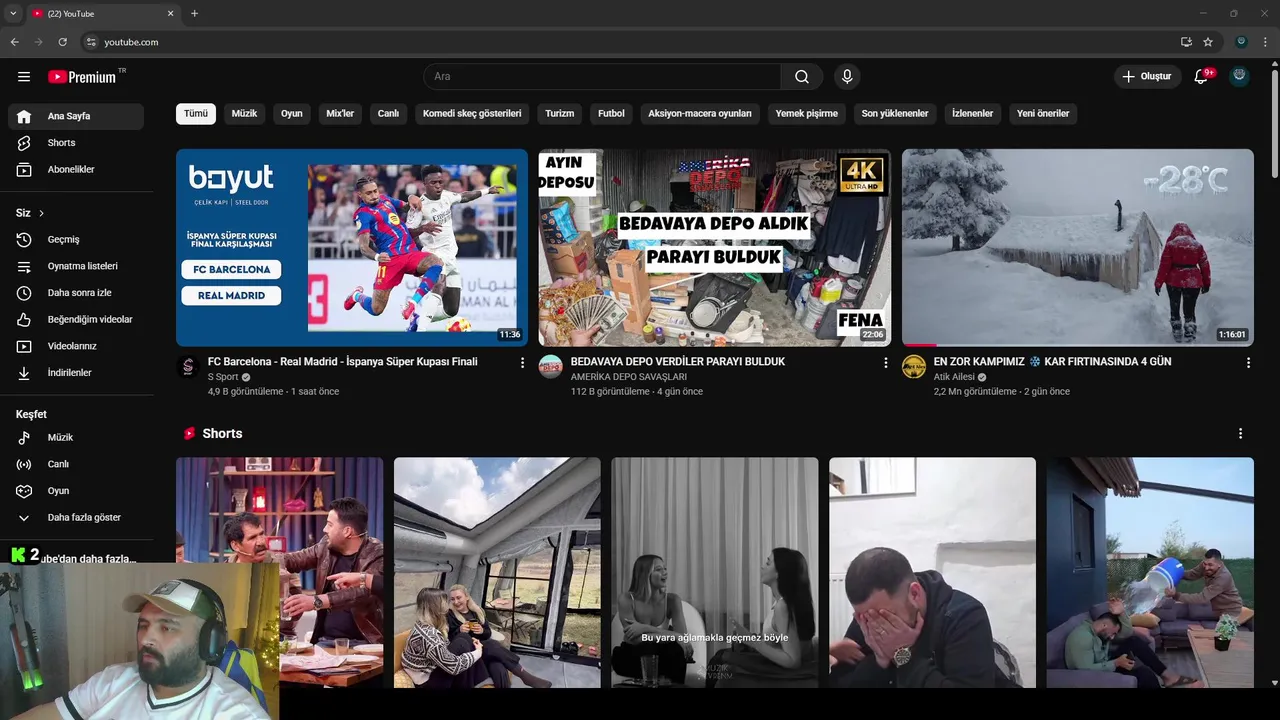Viewport: 1280px width, 720px height.
Task: Click the YouTube Premium logo
Action: (84, 77)
